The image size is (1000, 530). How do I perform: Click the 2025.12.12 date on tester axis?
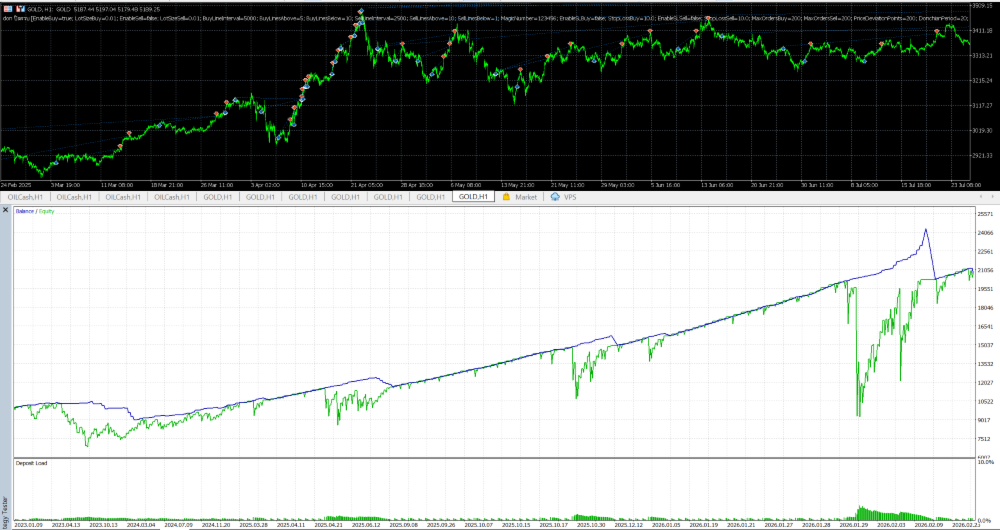[630, 526]
